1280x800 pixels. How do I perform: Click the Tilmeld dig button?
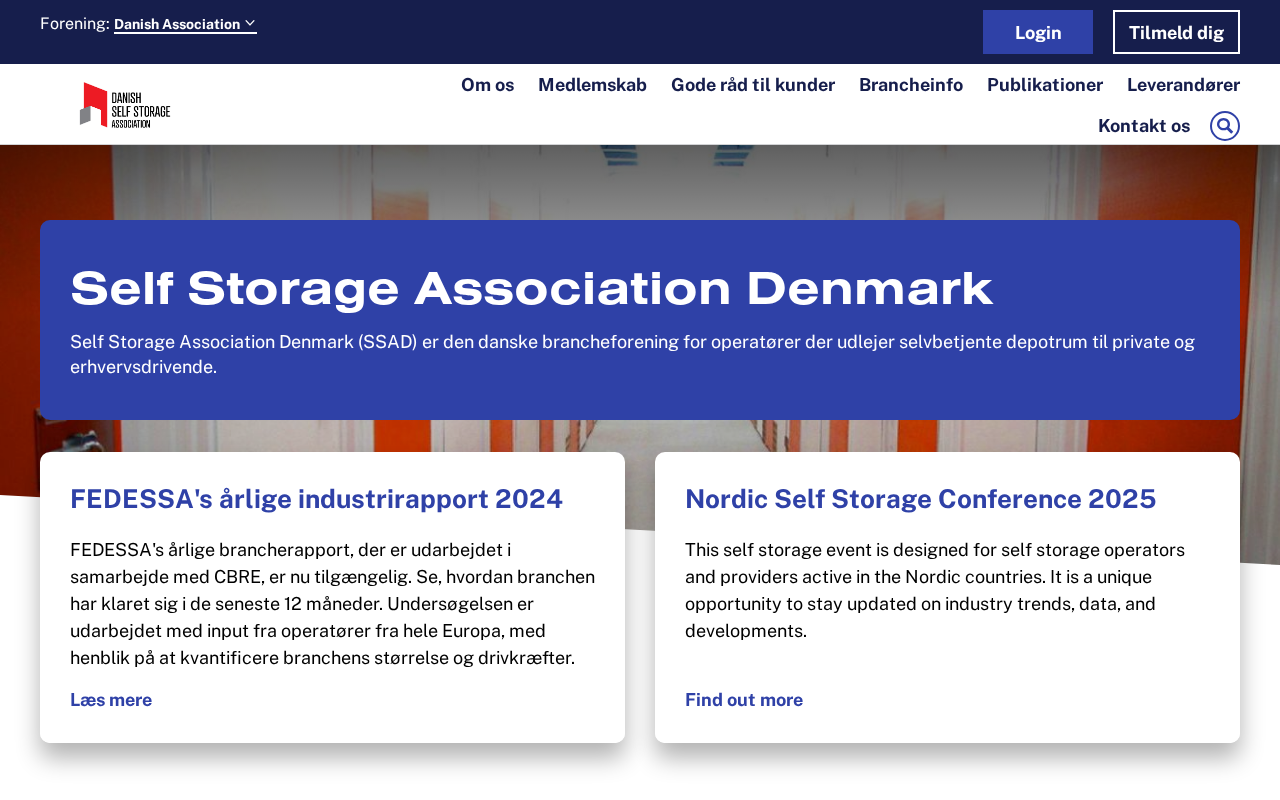click(x=1176, y=32)
